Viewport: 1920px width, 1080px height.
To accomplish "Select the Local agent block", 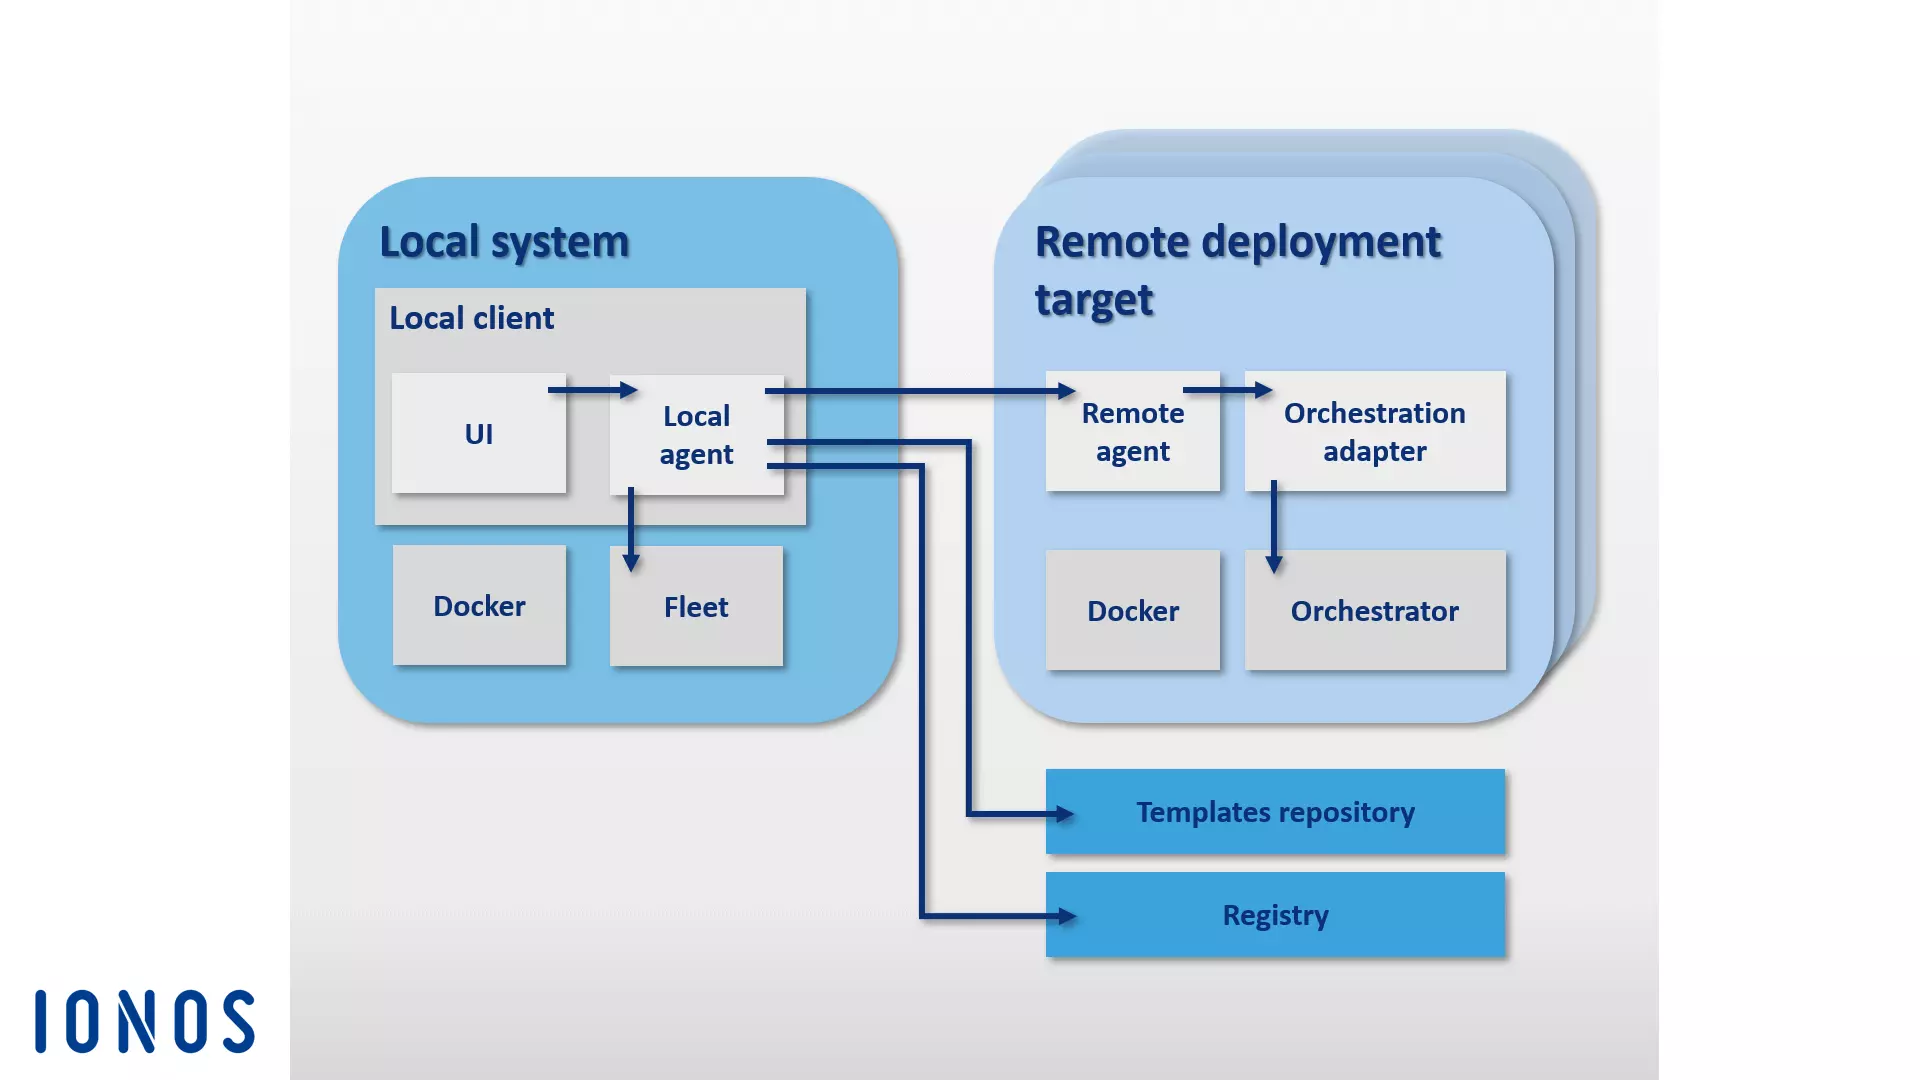I will tap(695, 431).
